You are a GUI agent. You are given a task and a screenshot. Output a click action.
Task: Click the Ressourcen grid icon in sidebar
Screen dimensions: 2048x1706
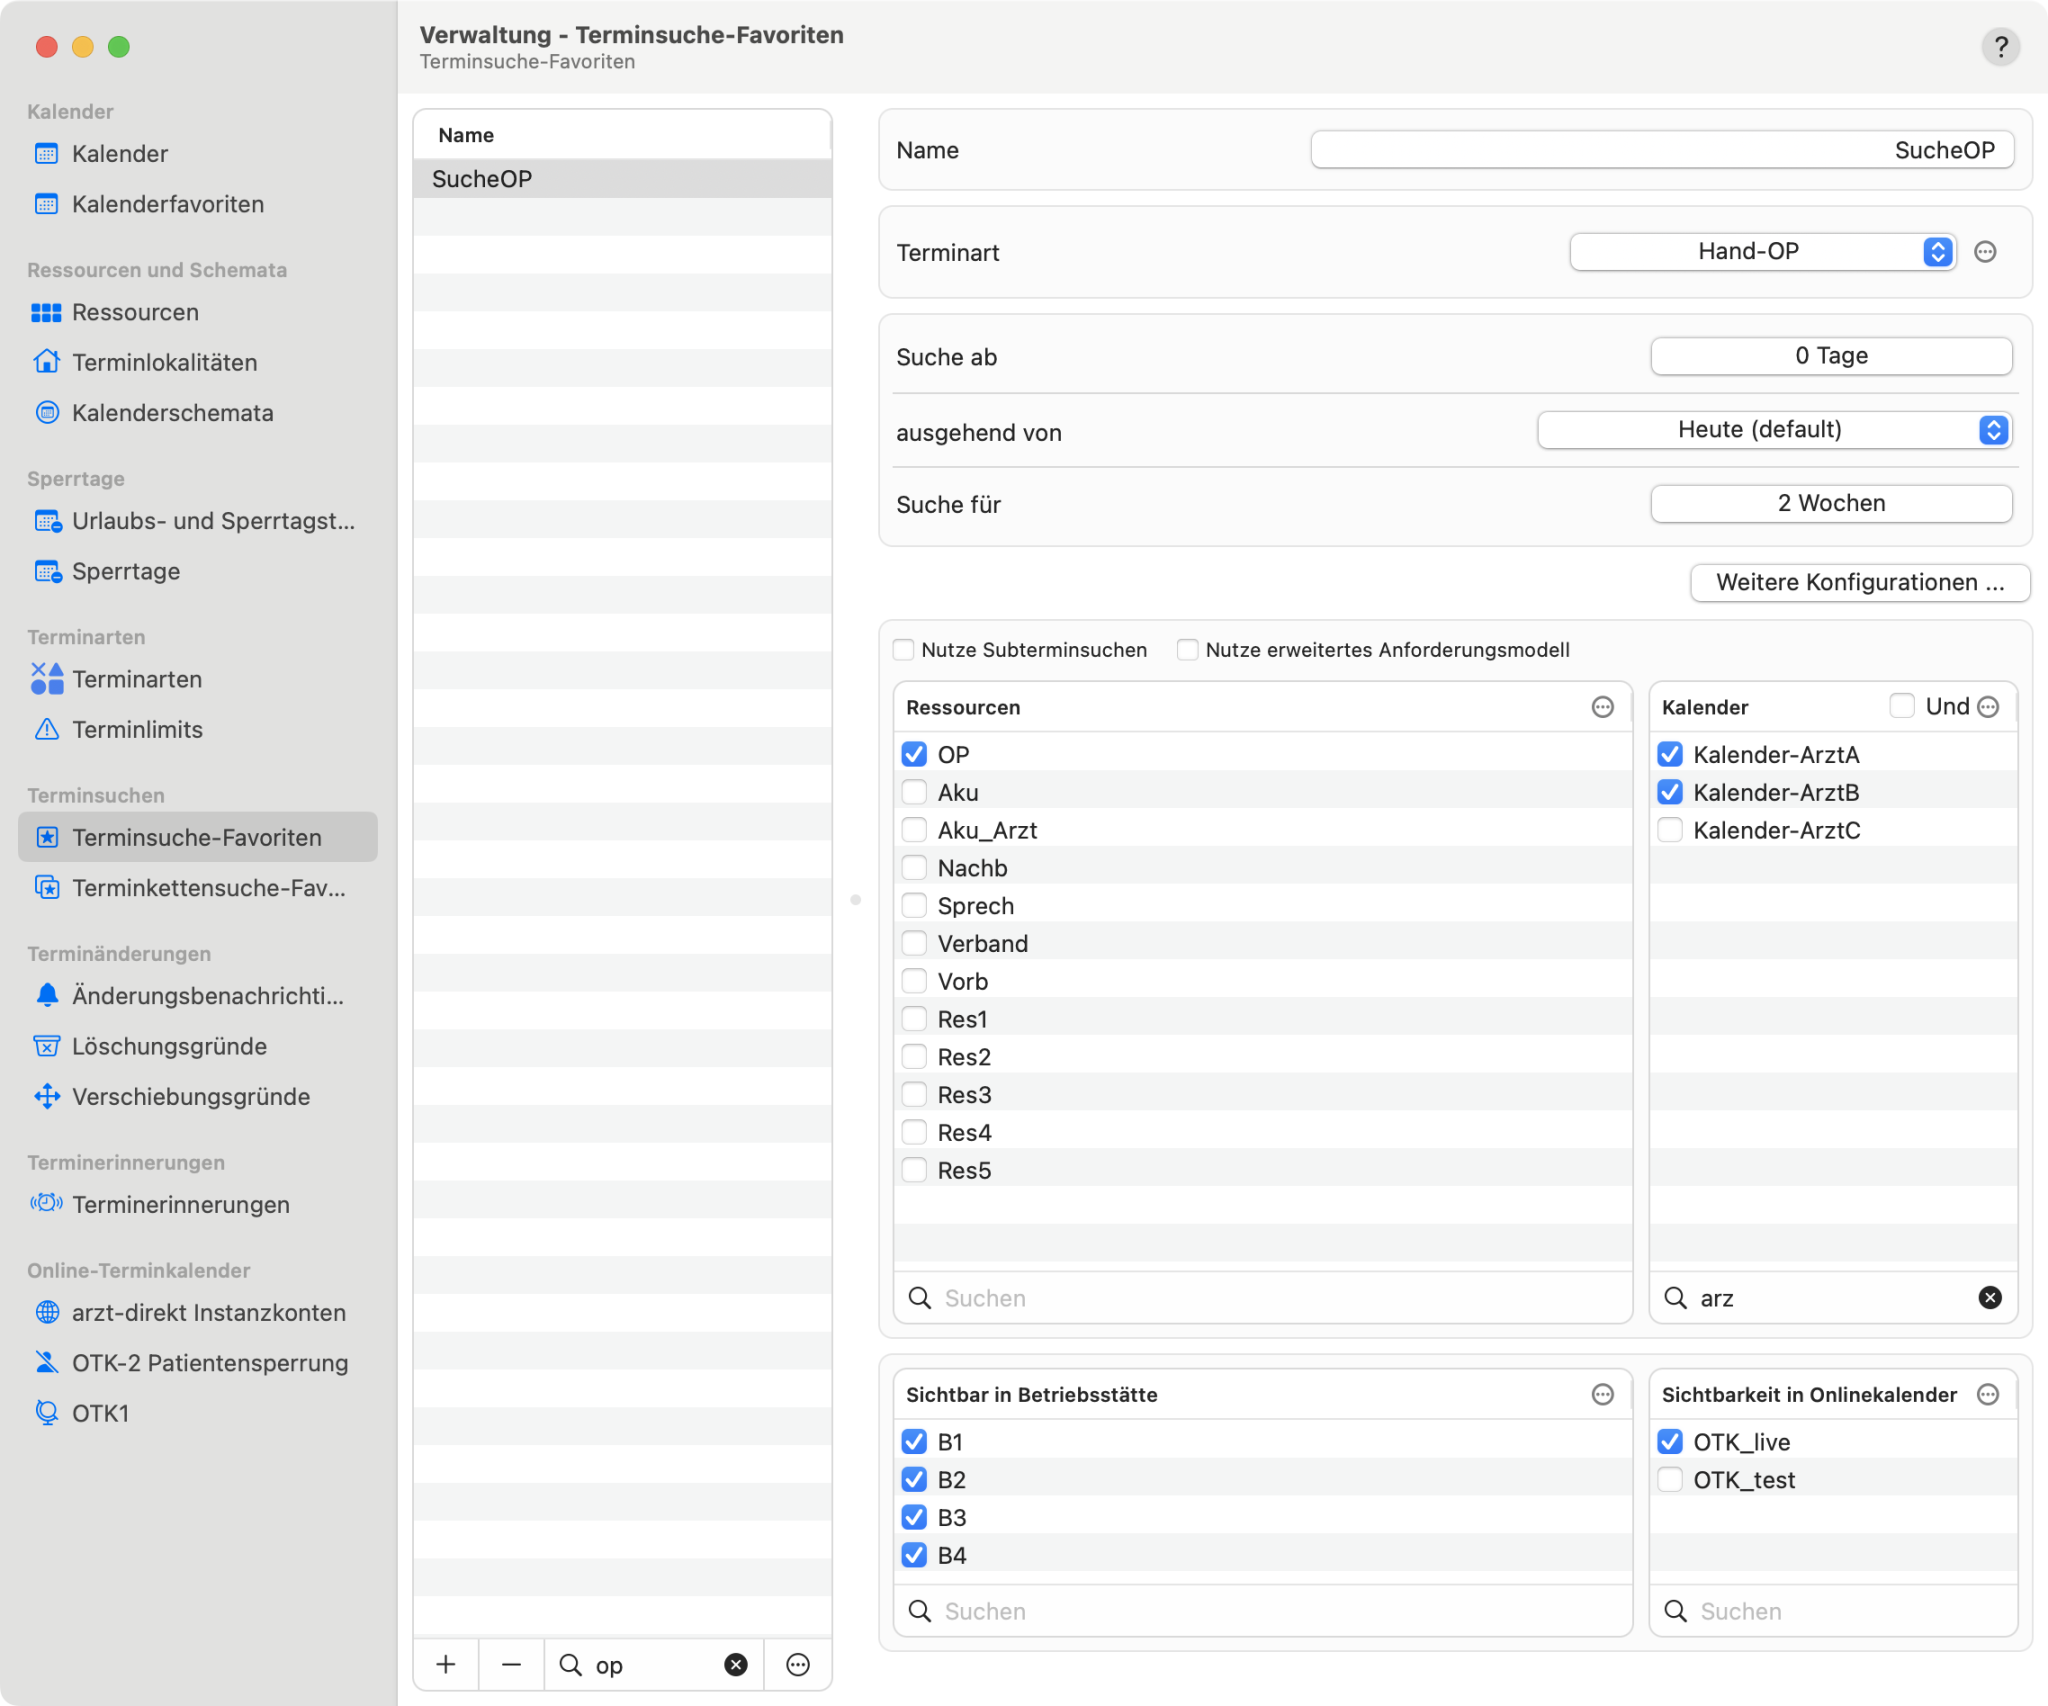pyautogui.click(x=46, y=313)
